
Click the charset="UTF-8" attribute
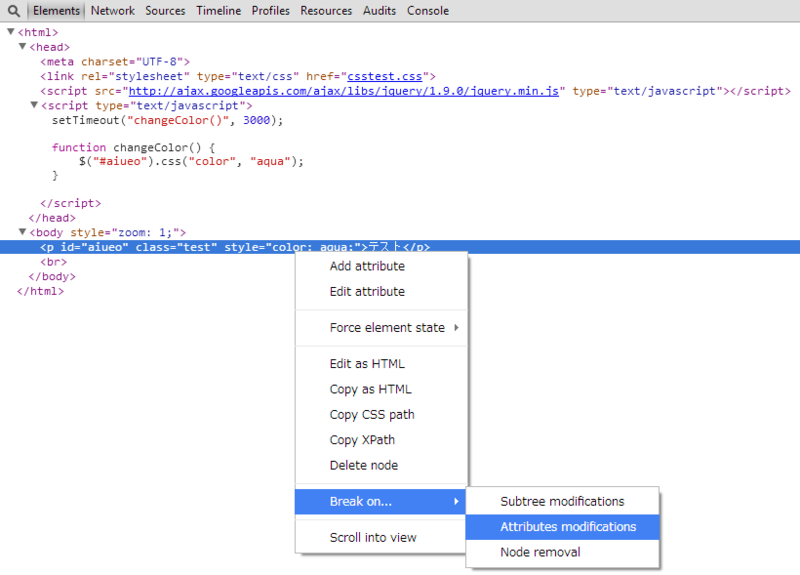pos(132,62)
